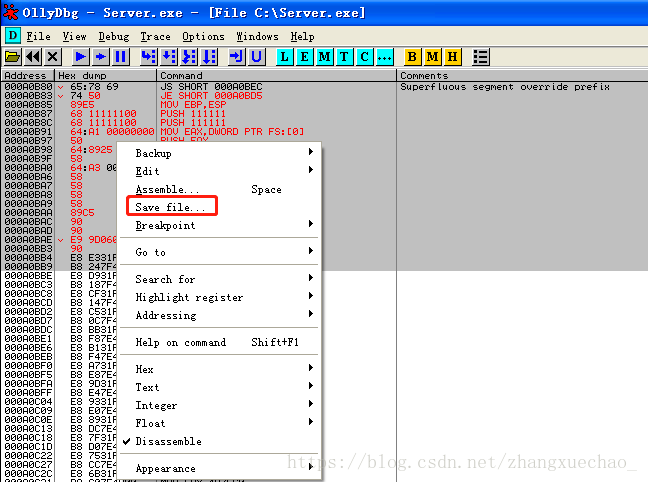Viewport: 648px width, 482px height.
Task: Click the options list icon in toolbar
Action: pyautogui.click(x=481, y=57)
